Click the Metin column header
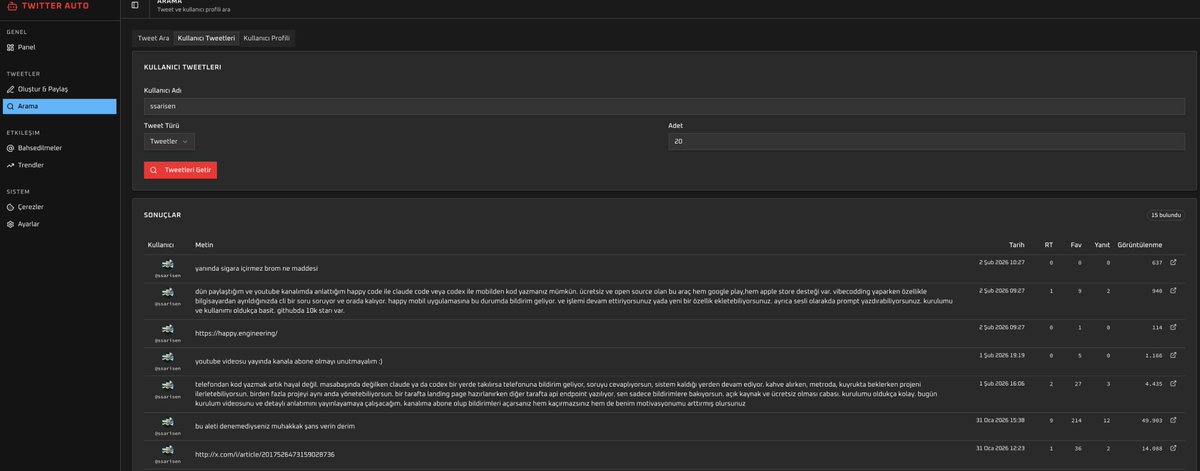Viewport: 1200px width, 471px height. (204, 244)
